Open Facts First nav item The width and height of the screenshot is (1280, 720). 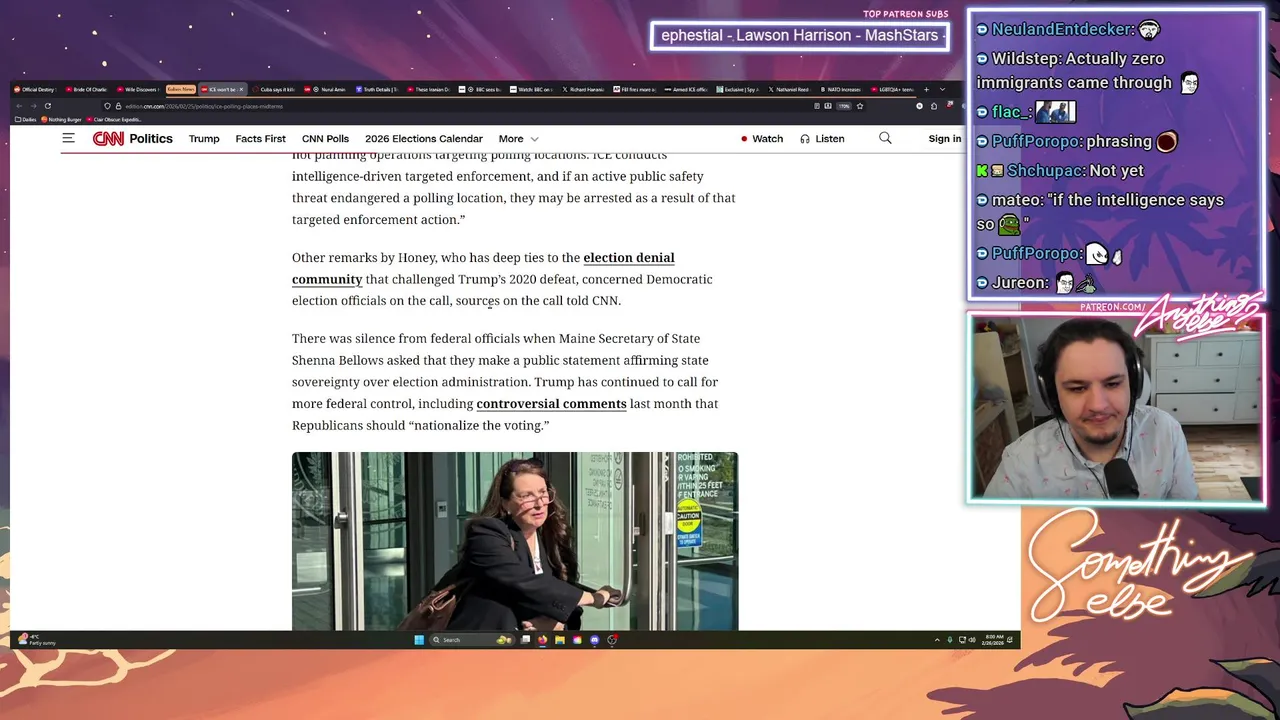260,139
